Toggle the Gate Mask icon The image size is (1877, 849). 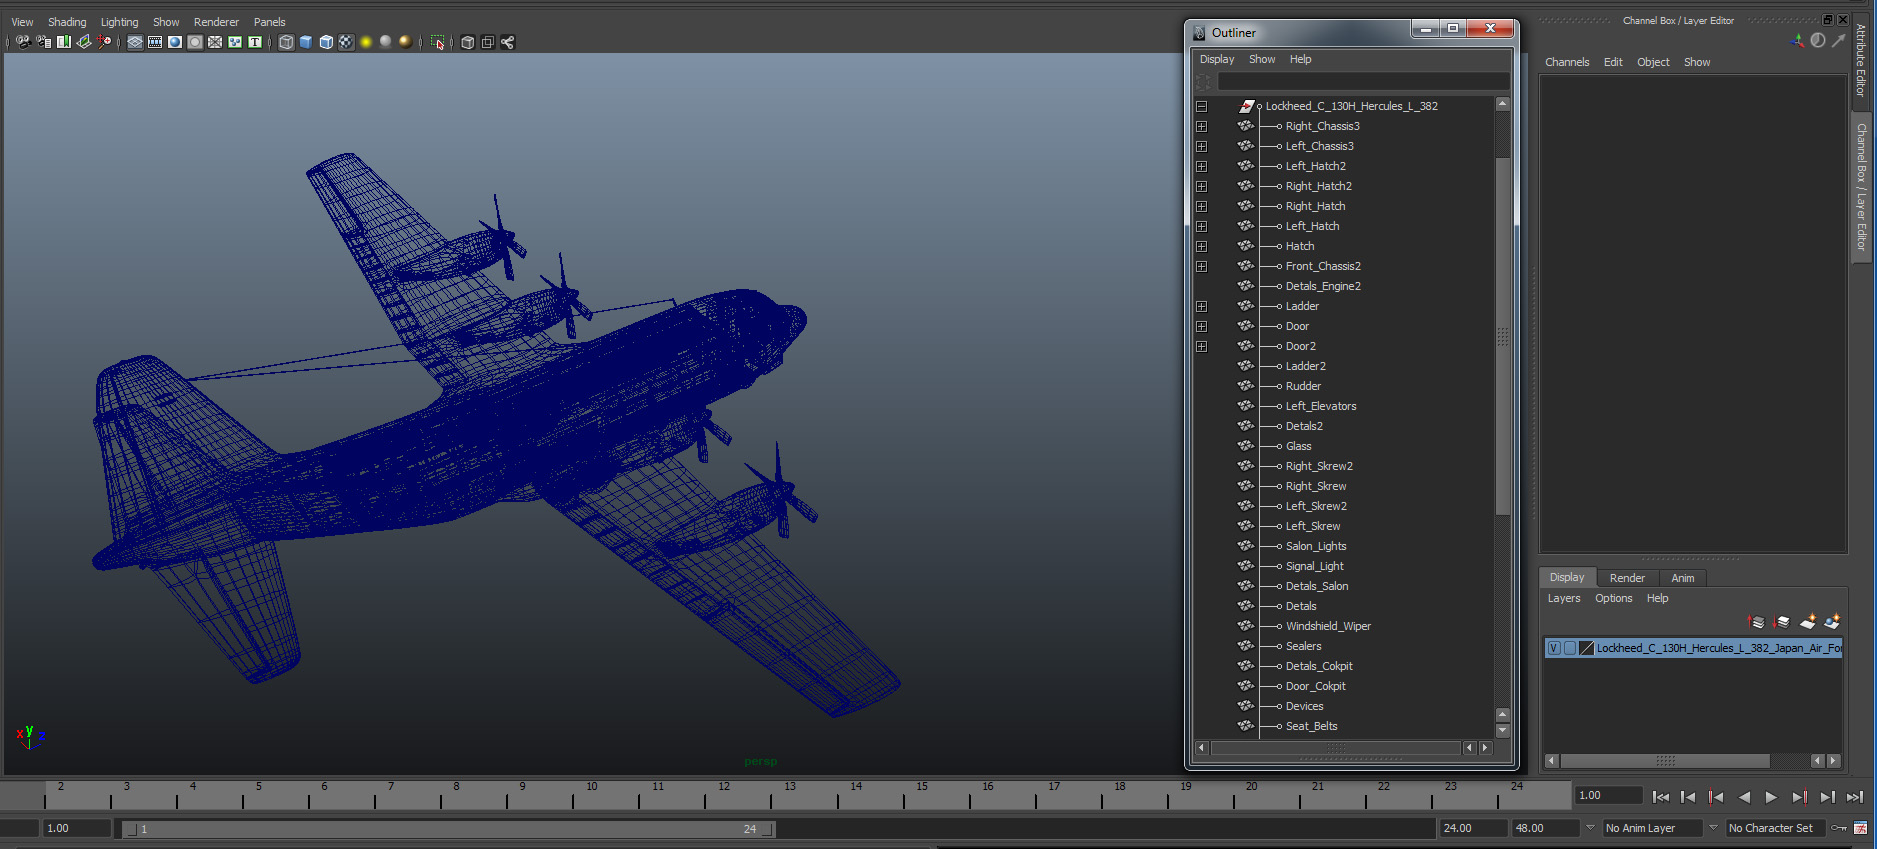point(195,42)
